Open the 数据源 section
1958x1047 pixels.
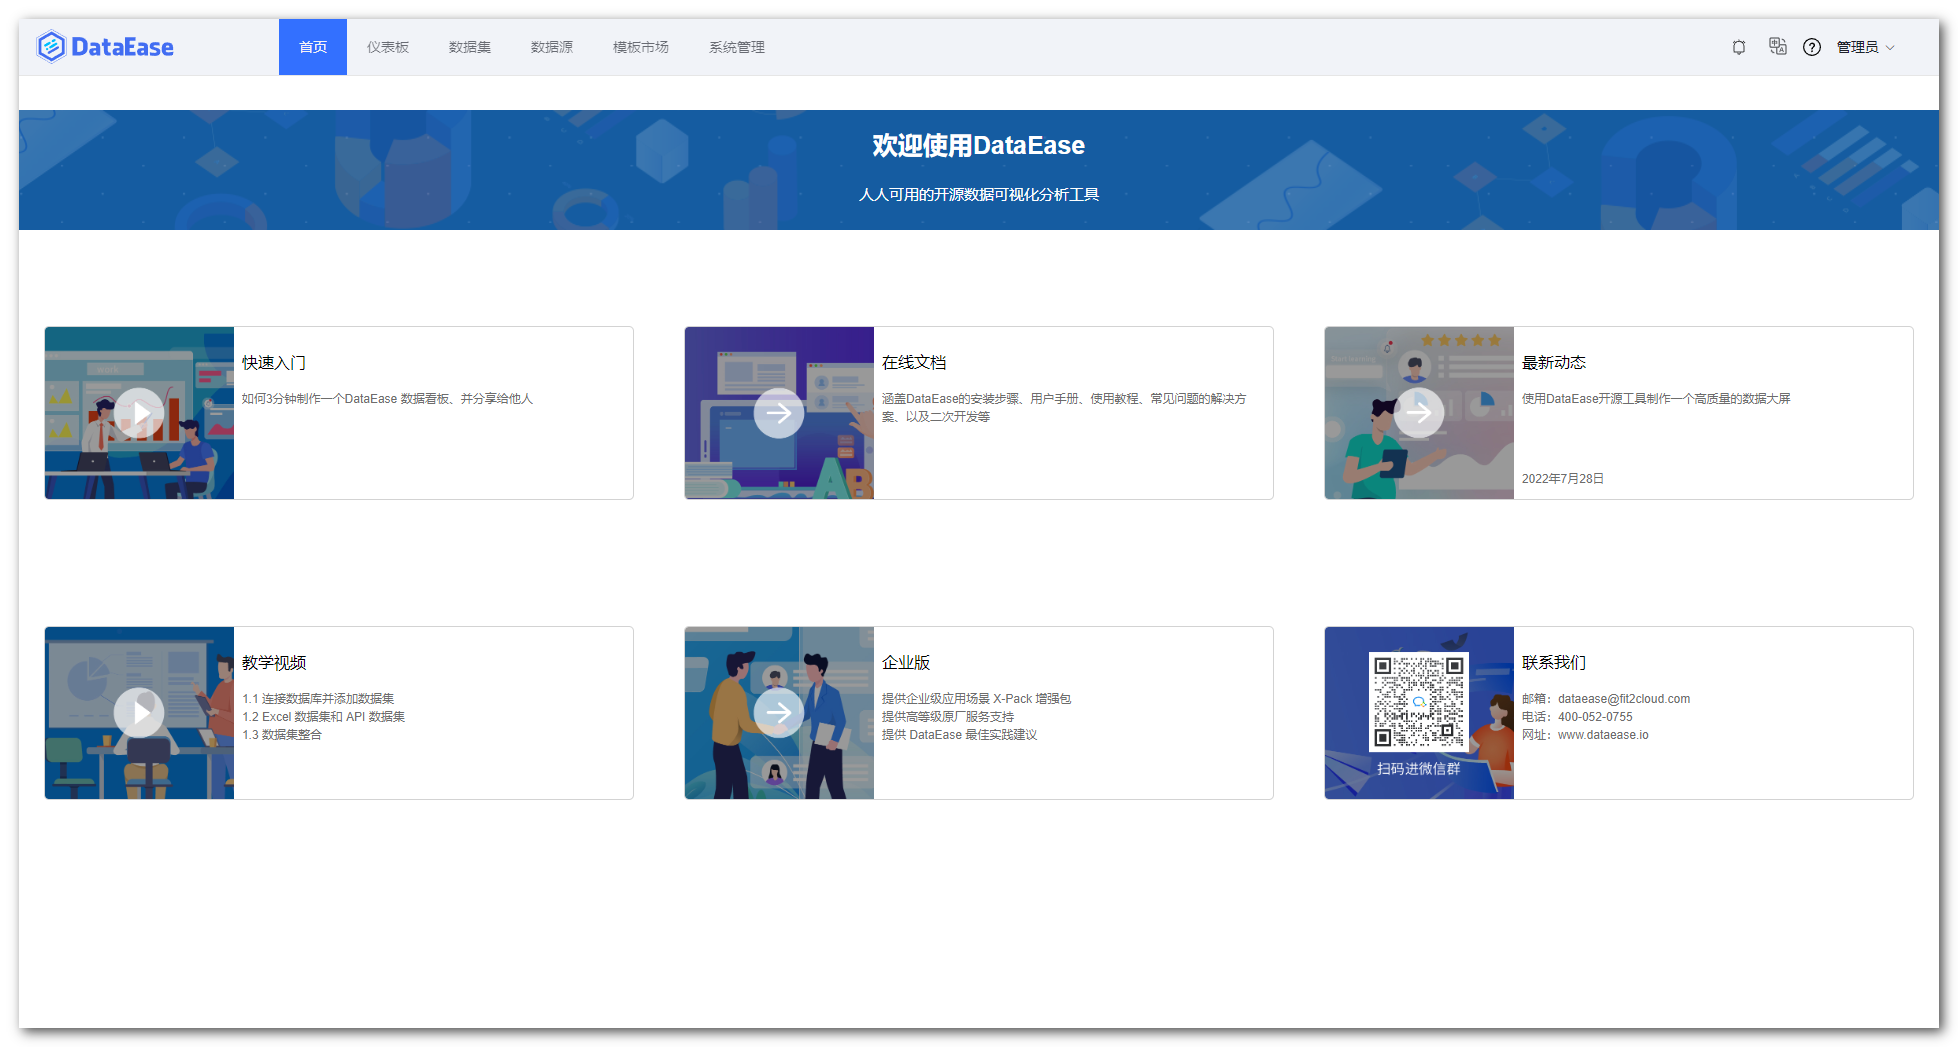[x=552, y=46]
